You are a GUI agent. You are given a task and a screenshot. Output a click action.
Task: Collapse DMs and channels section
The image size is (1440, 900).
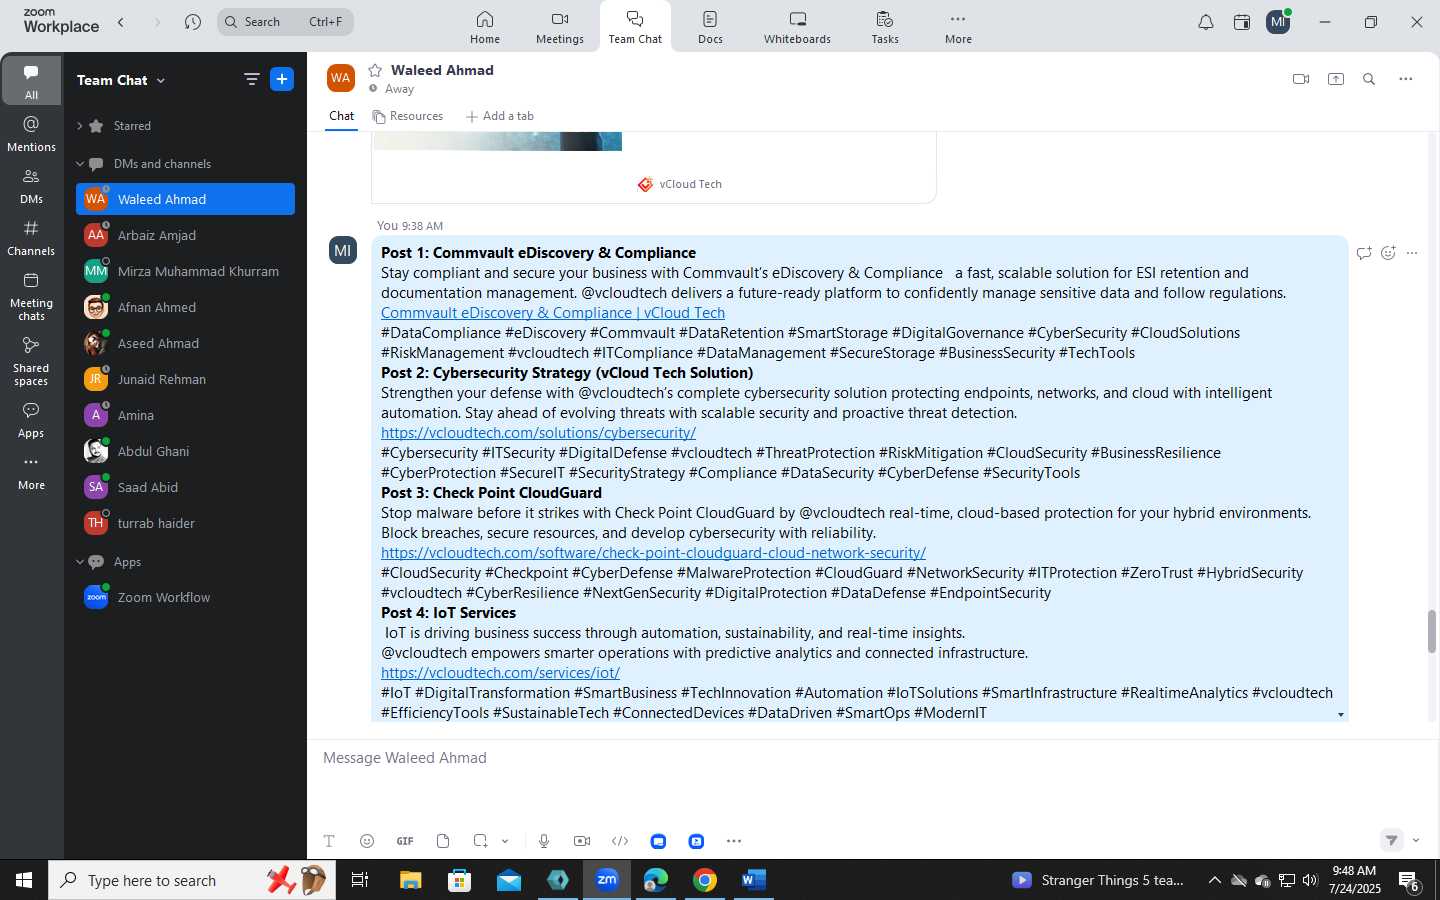coord(79,164)
